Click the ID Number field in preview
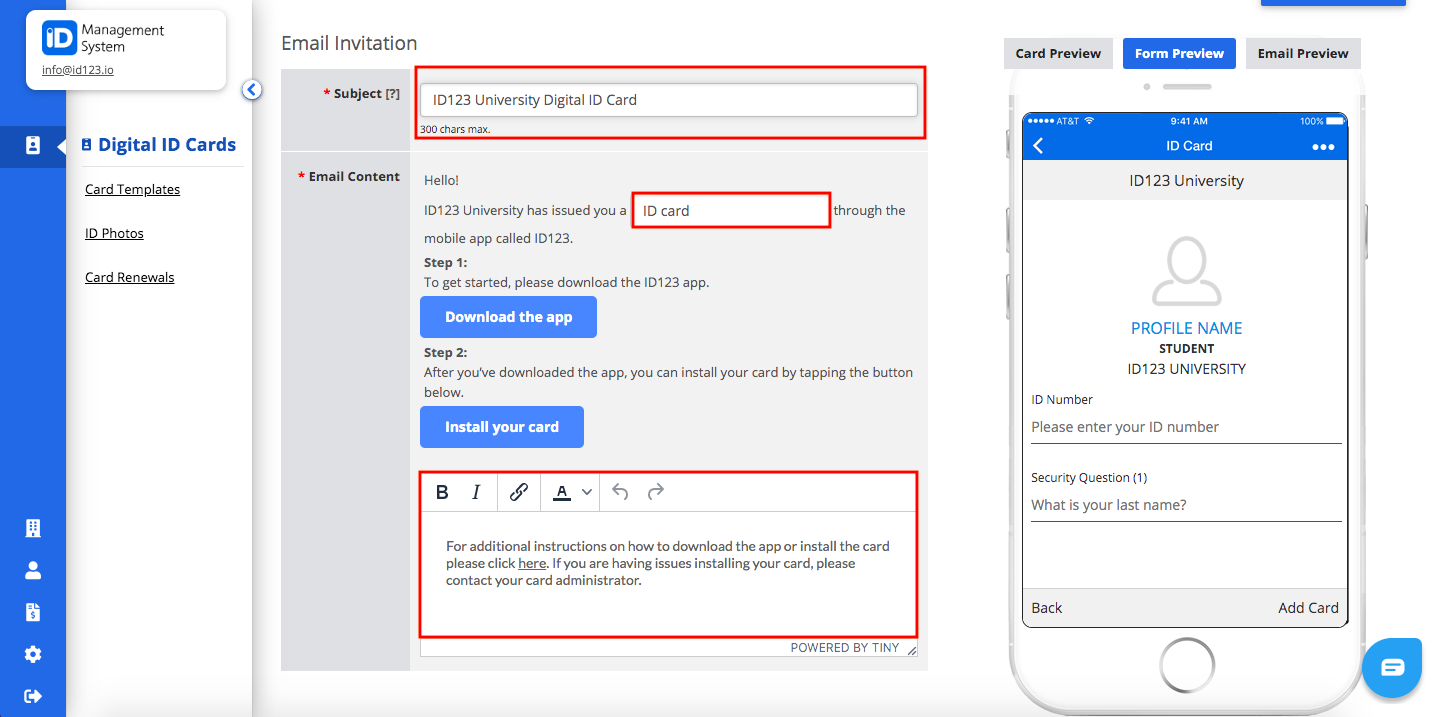The height and width of the screenshot is (717, 1440). click(1186, 427)
